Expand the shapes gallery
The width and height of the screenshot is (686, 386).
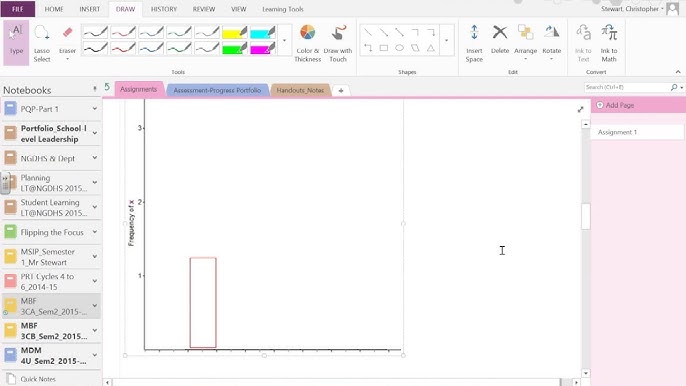(x=447, y=40)
